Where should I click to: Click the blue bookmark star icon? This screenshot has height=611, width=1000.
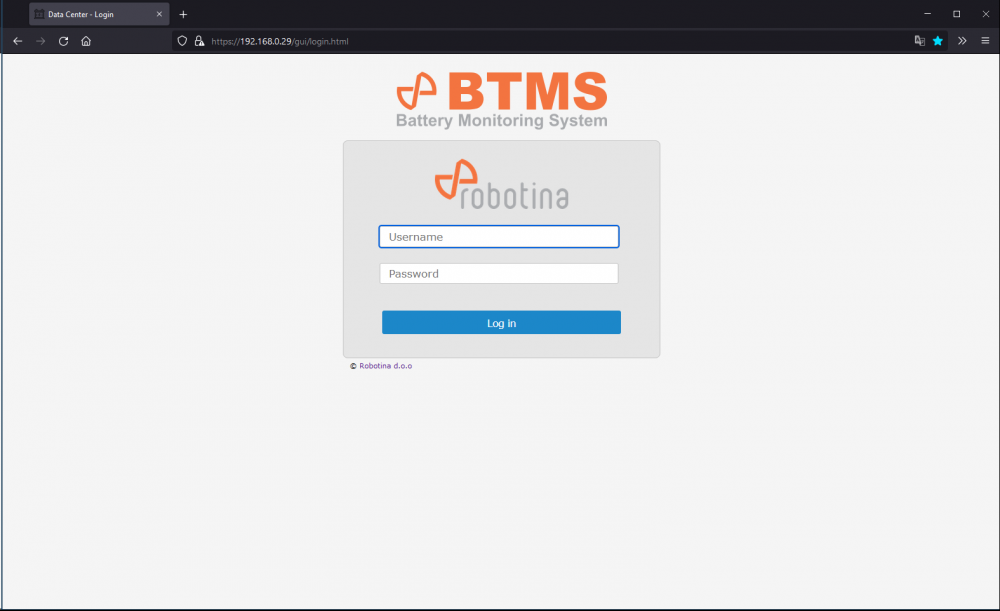pyautogui.click(x=938, y=41)
